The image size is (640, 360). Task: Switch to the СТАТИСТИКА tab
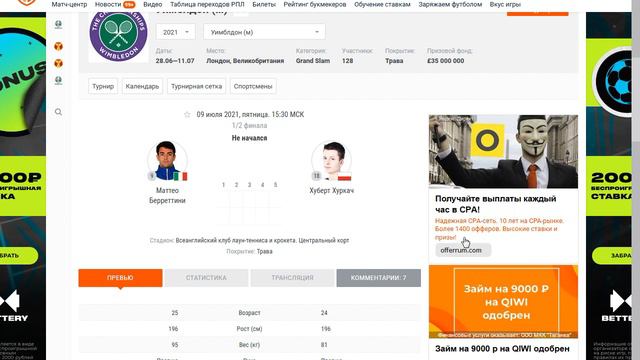point(206,278)
